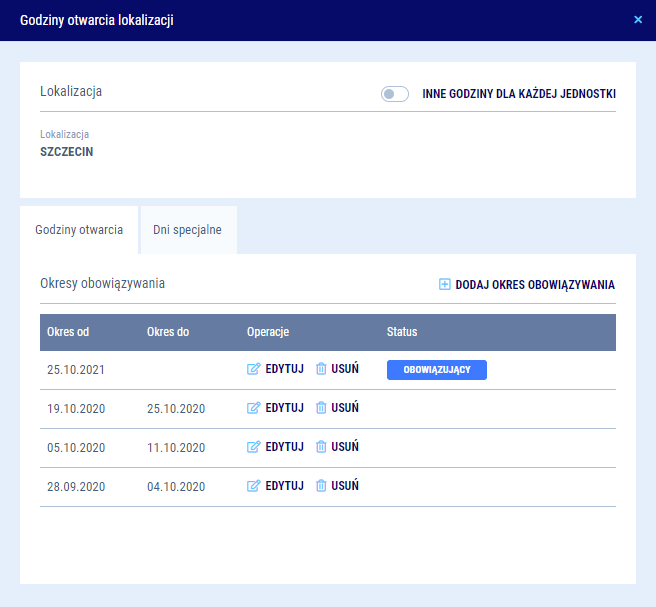The image size is (656, 607).
Task: Close the Godziny otwarcia lokalizacji dialog
Action: (x=638, y=19)
